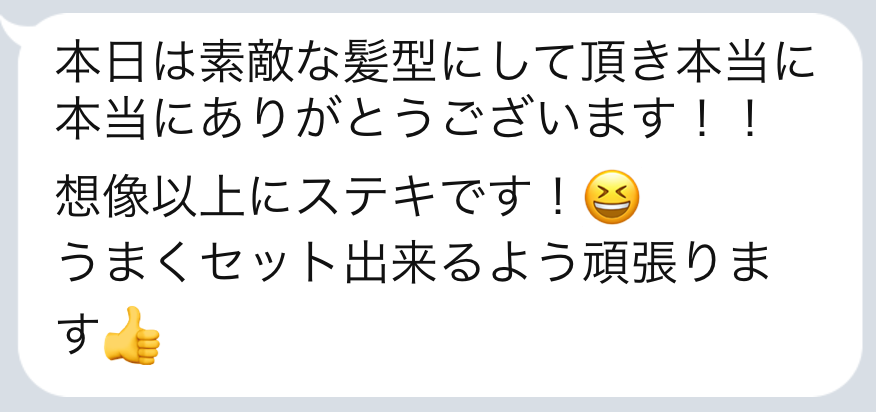Click the phrase 想像以上に
876x412 pixels.
coord(174,197)
